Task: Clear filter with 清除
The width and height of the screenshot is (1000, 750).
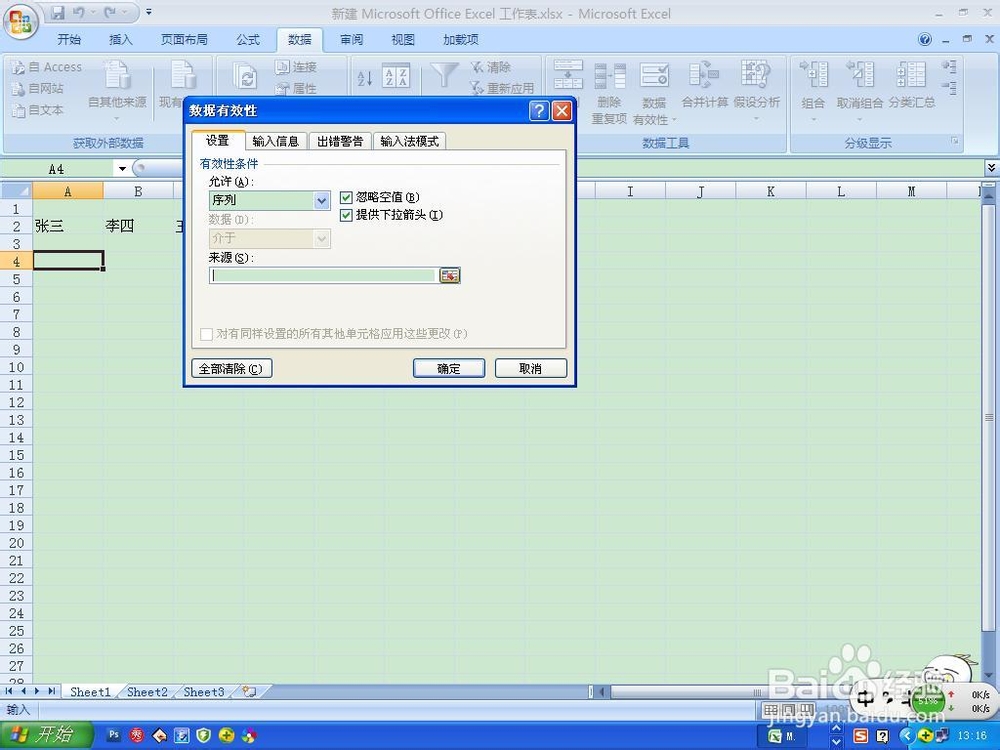Action: point(491,67)
